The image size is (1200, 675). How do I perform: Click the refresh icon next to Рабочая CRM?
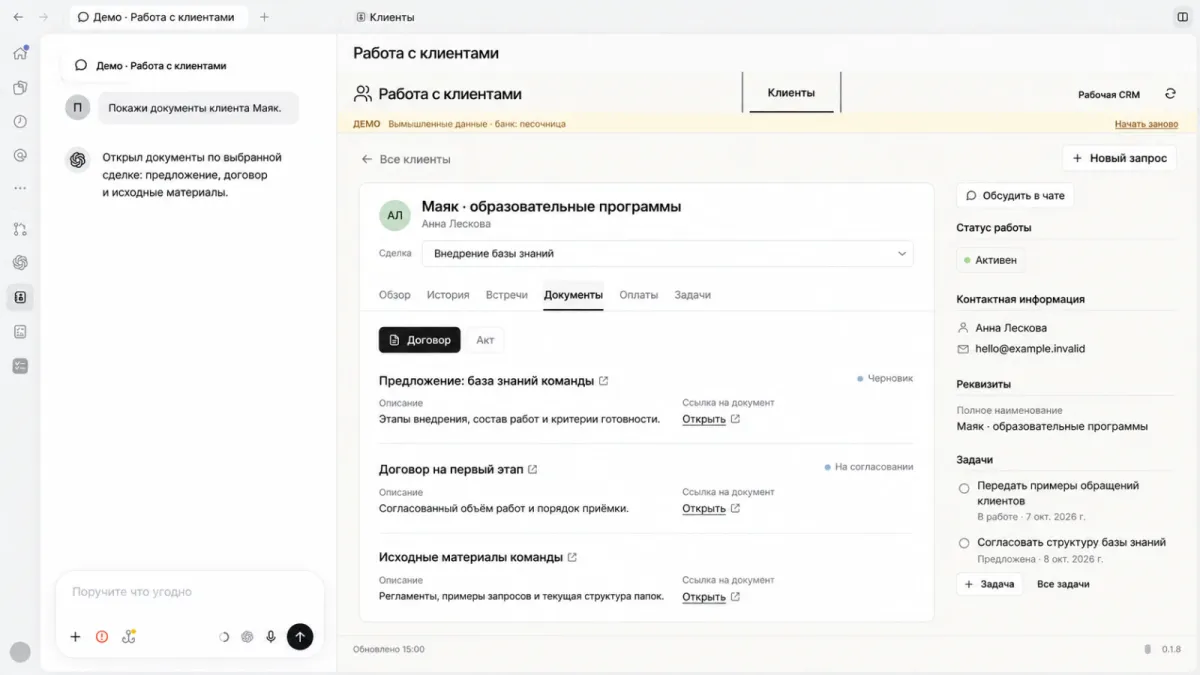pyautogui.click(x=1170, y=94)
